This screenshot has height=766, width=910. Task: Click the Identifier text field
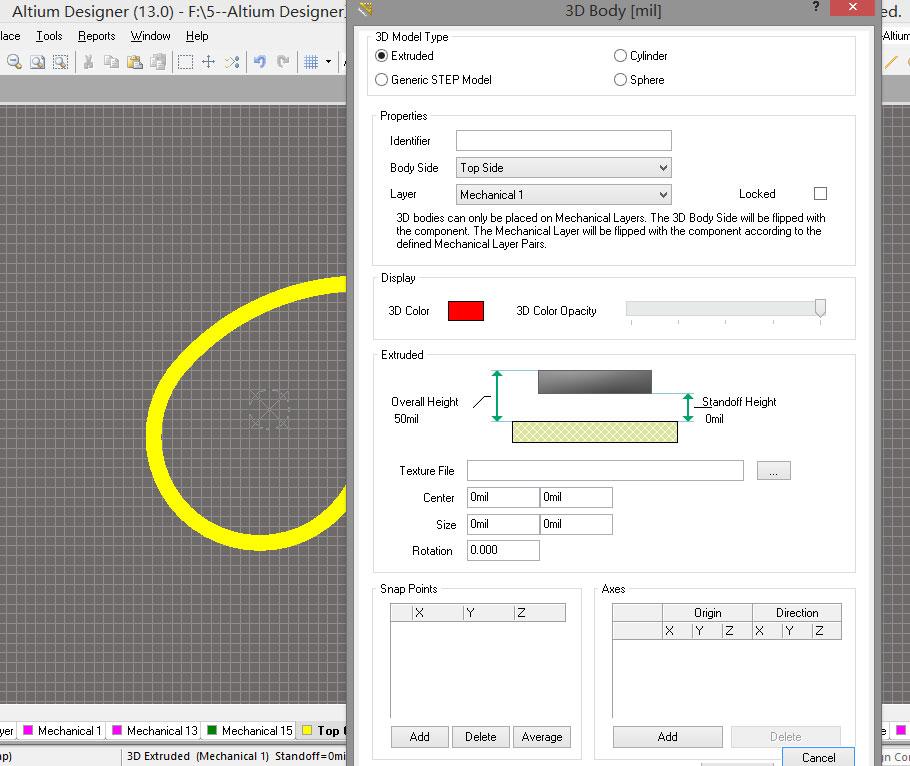click(563, 141)
